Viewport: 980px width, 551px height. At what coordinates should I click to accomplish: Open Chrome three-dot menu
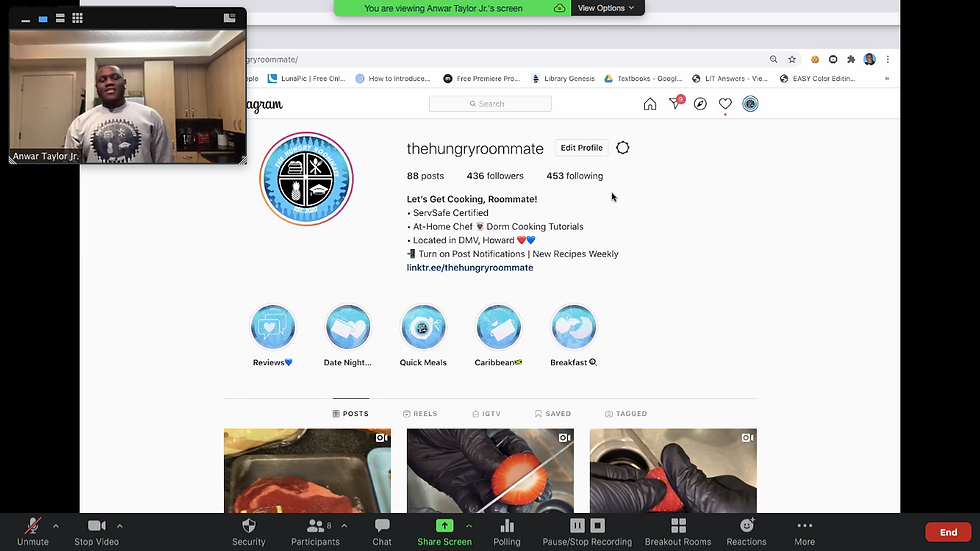click(888, 59)
